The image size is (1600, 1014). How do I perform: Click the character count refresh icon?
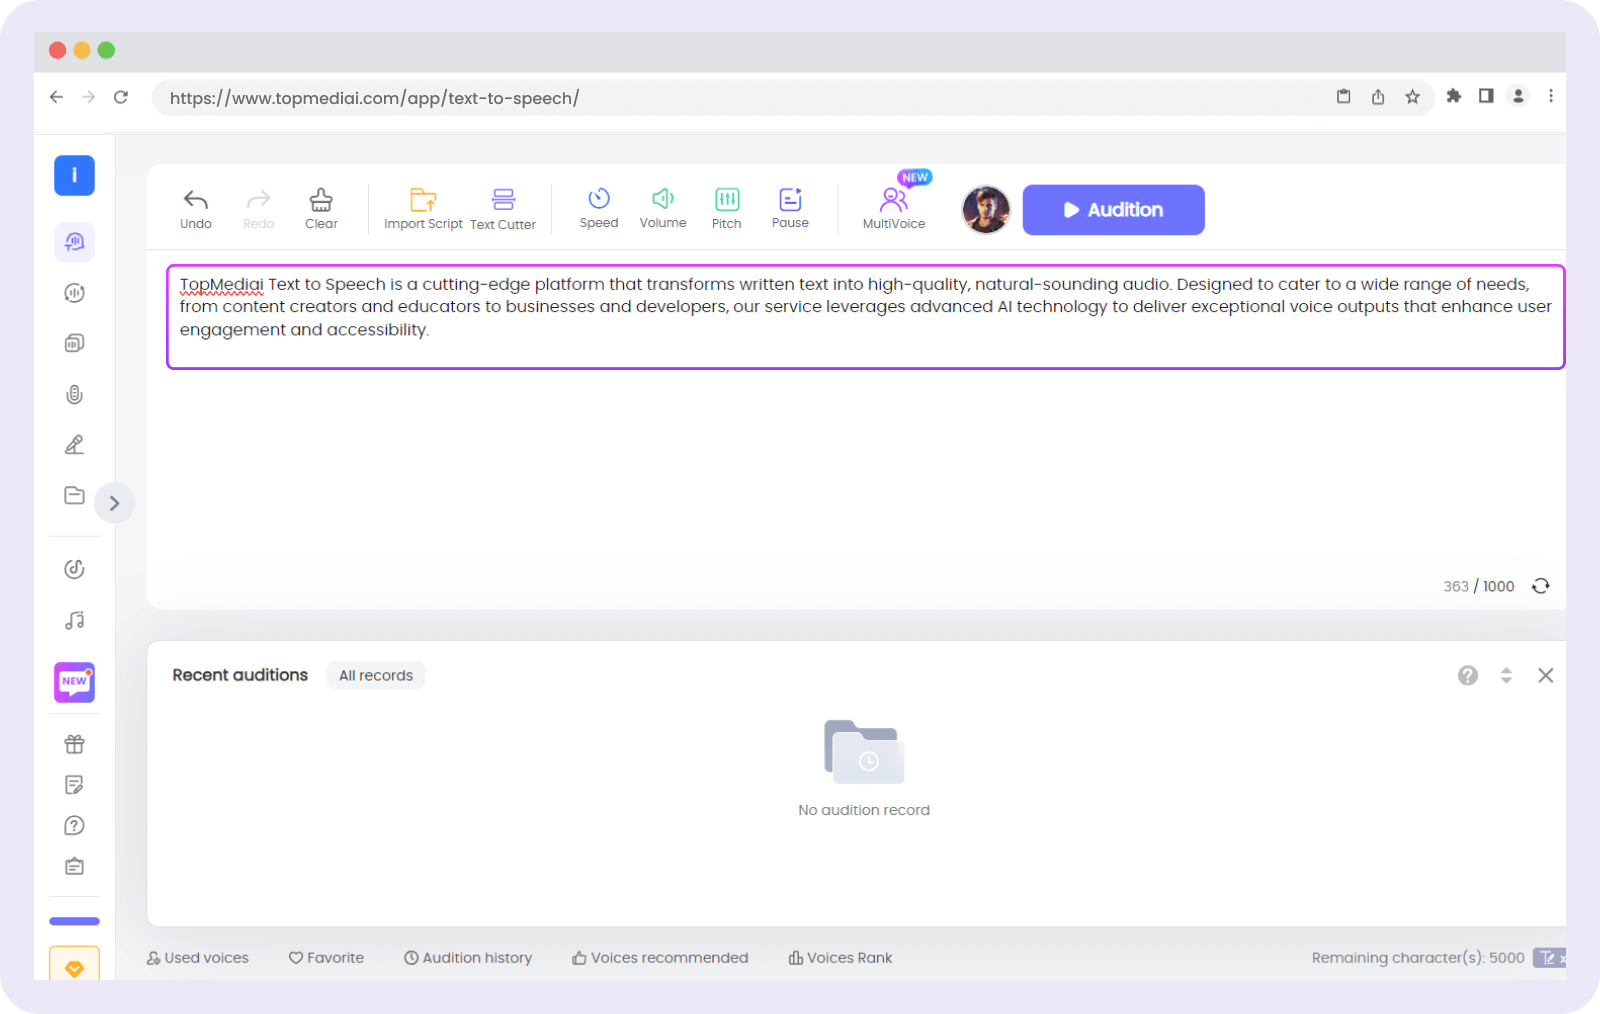point(1541,586)
